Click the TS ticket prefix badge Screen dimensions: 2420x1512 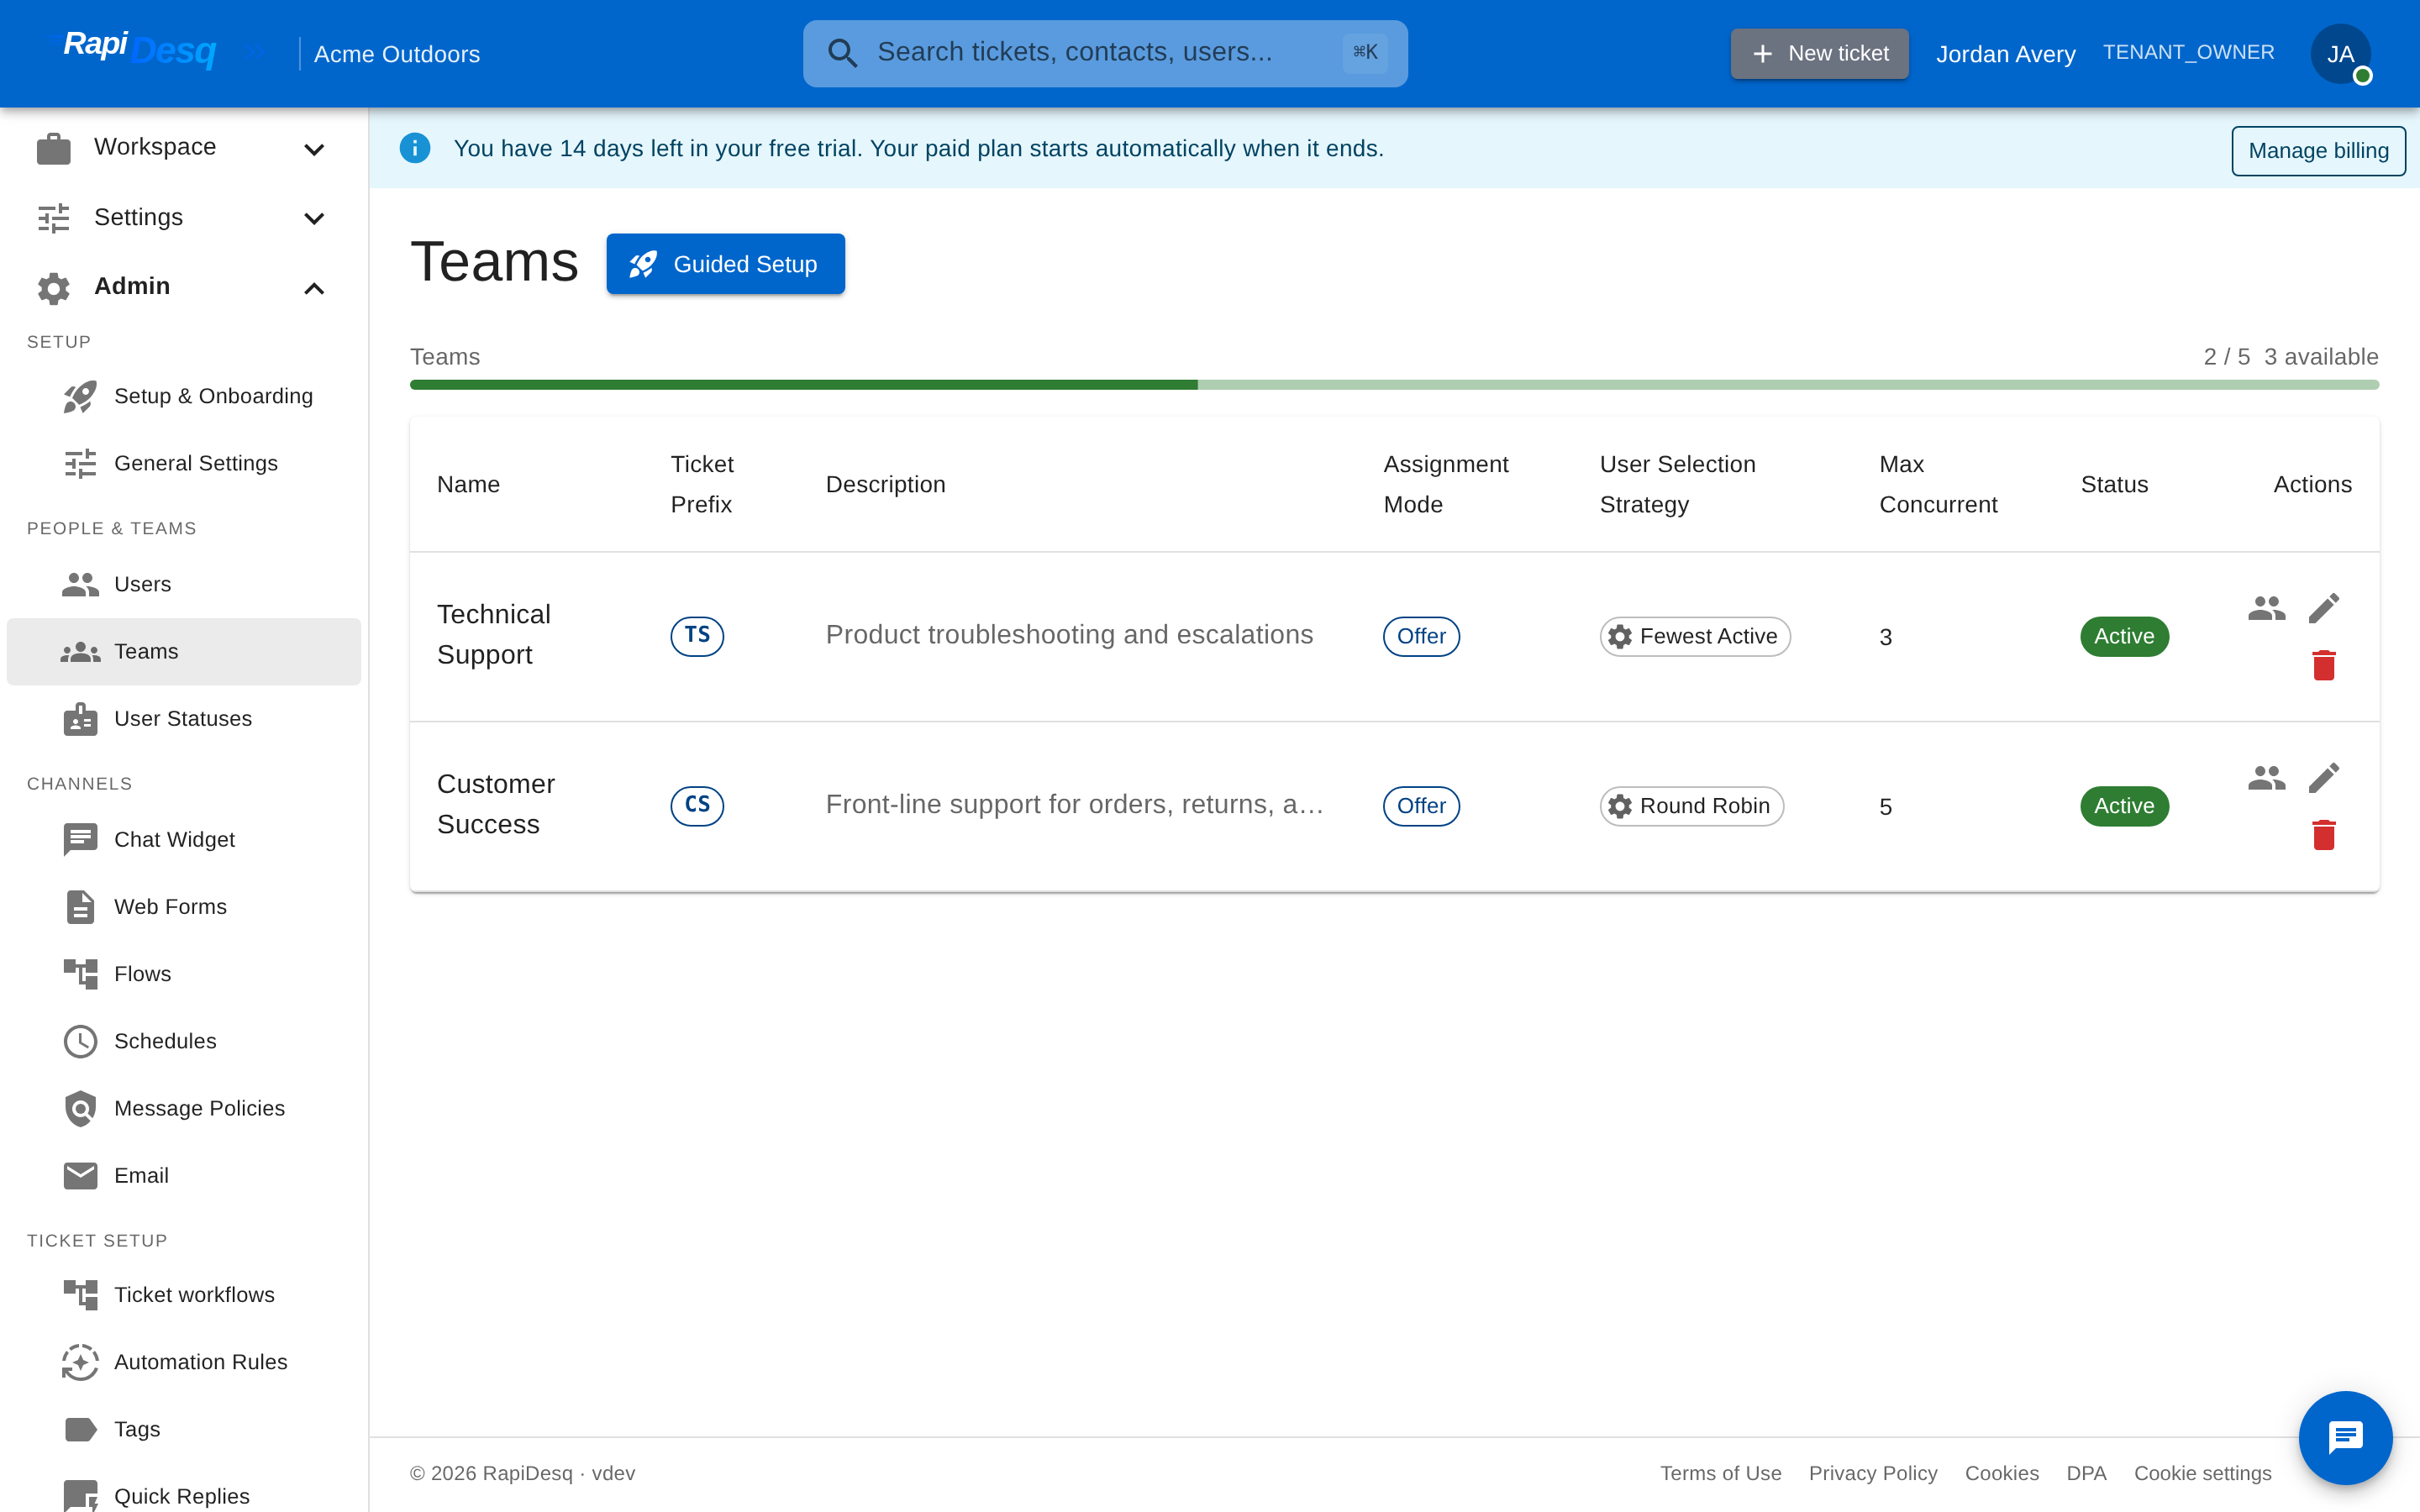697,636
